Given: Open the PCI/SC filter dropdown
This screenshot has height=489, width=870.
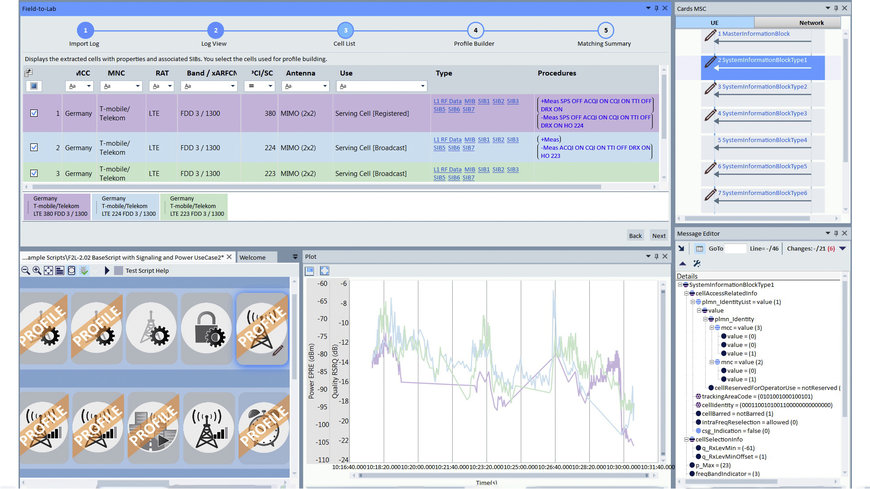Looking at the screenshot, I should pos(270,86).
